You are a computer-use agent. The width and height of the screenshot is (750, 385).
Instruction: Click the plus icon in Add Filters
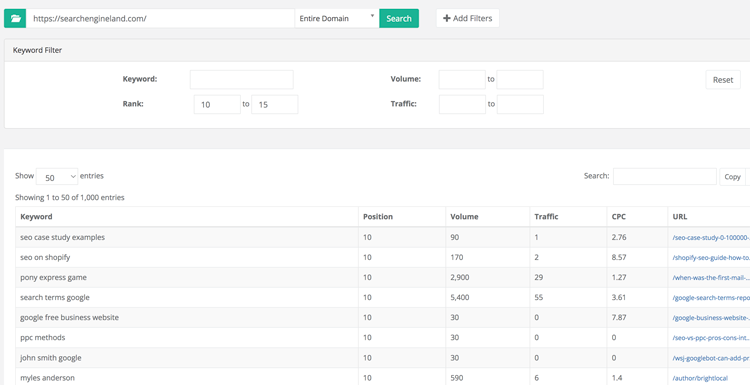coord(447,18)
